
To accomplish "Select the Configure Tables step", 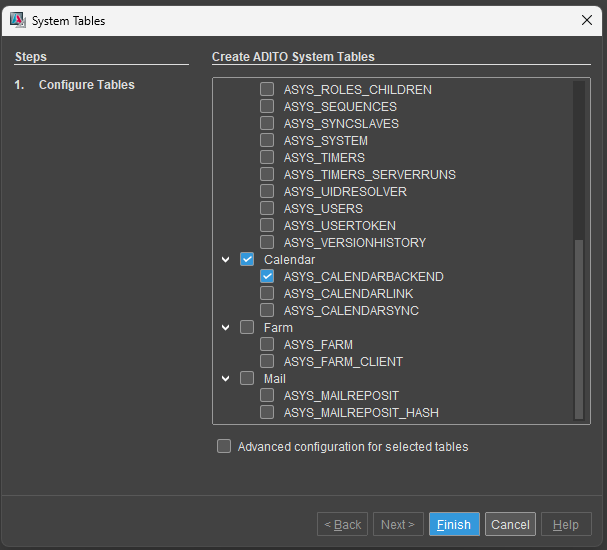I will (86, 85).
